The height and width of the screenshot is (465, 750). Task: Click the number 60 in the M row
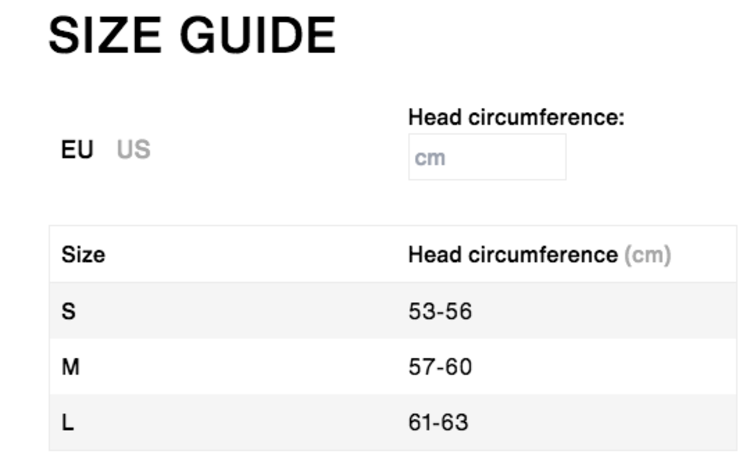(x=458, y=367)
